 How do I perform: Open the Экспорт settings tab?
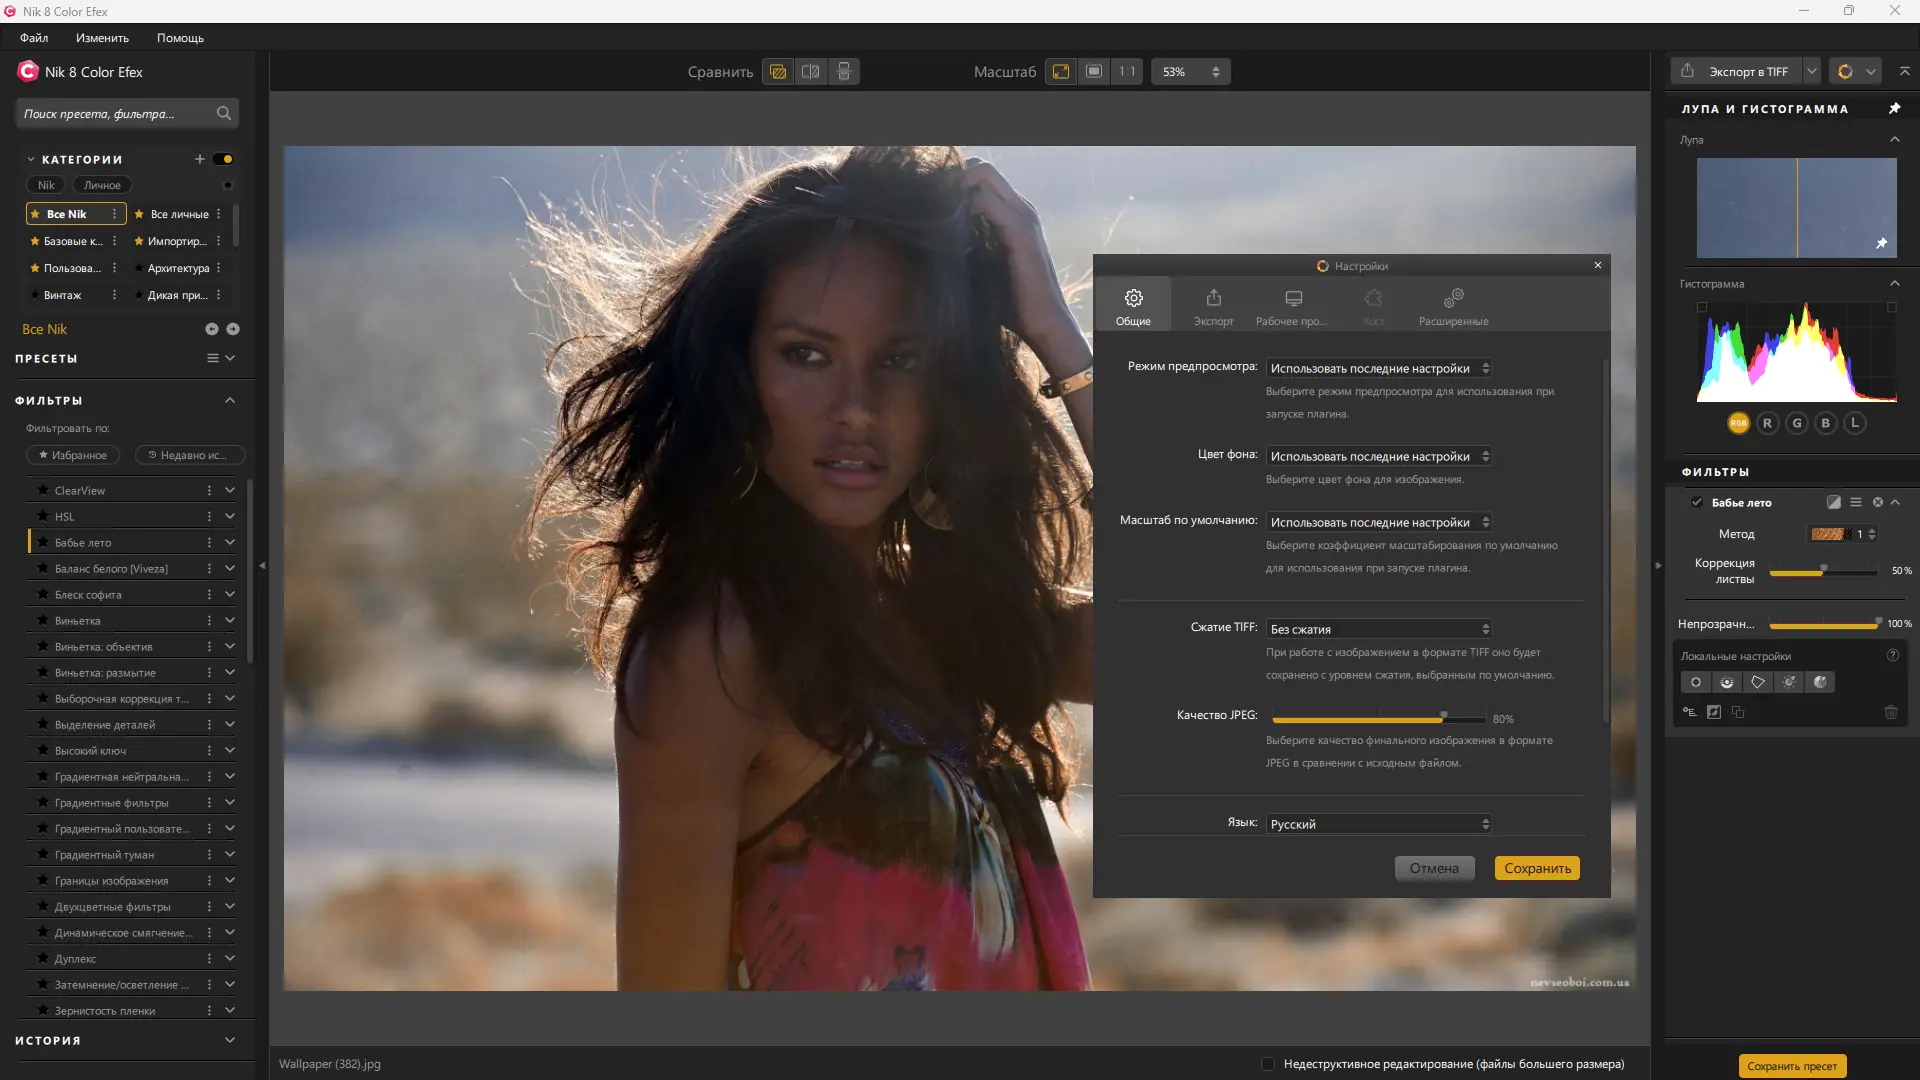tap(1213, 306)
